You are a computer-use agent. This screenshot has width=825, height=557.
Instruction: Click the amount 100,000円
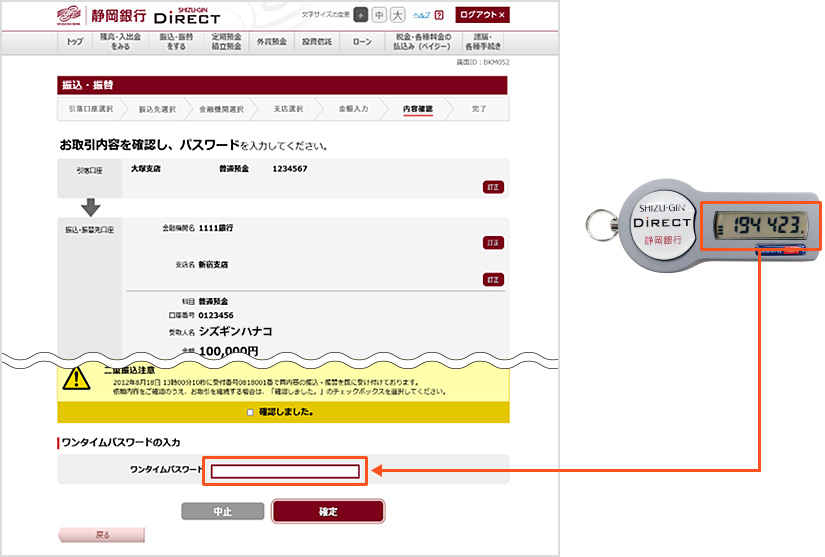[229, 351]
